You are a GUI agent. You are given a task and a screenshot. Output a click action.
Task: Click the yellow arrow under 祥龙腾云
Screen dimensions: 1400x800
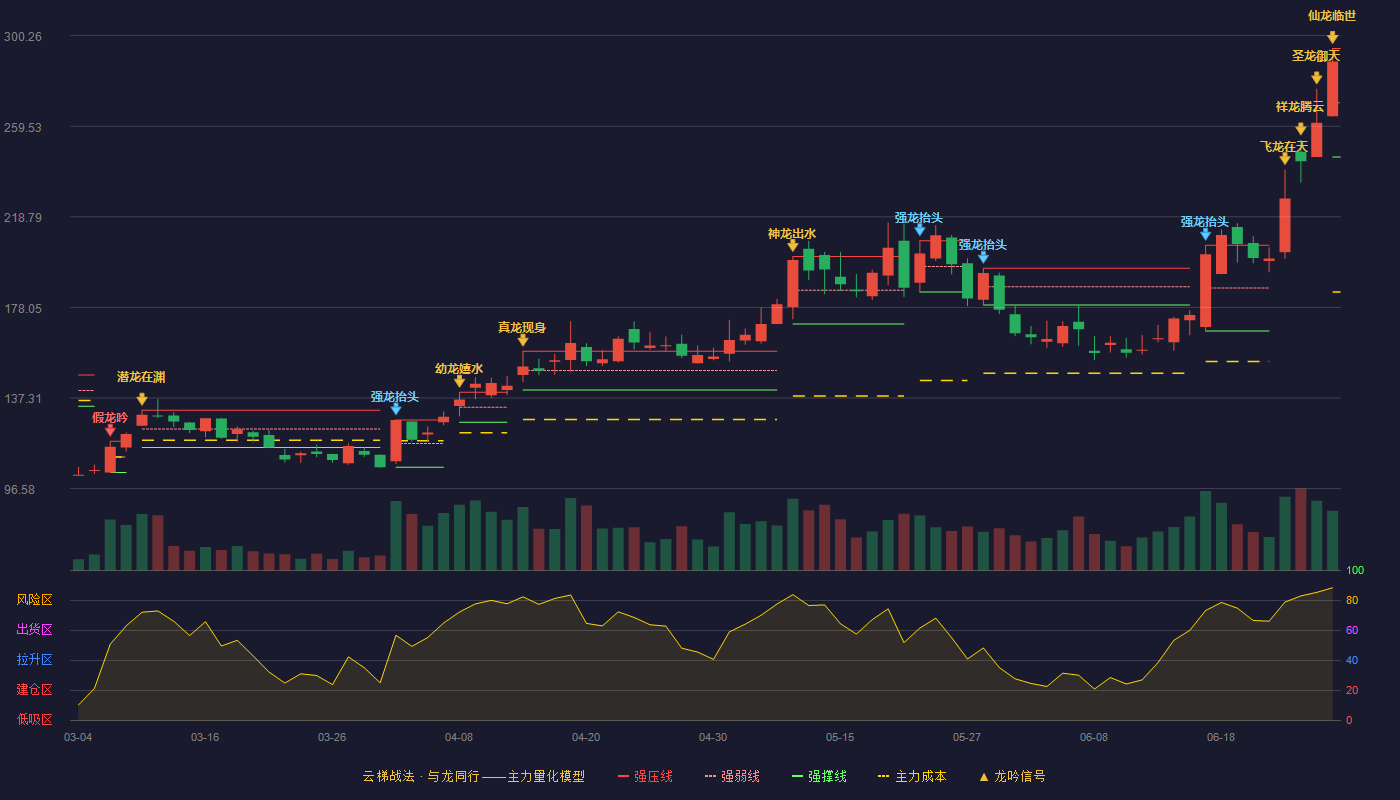point(1301,129)
